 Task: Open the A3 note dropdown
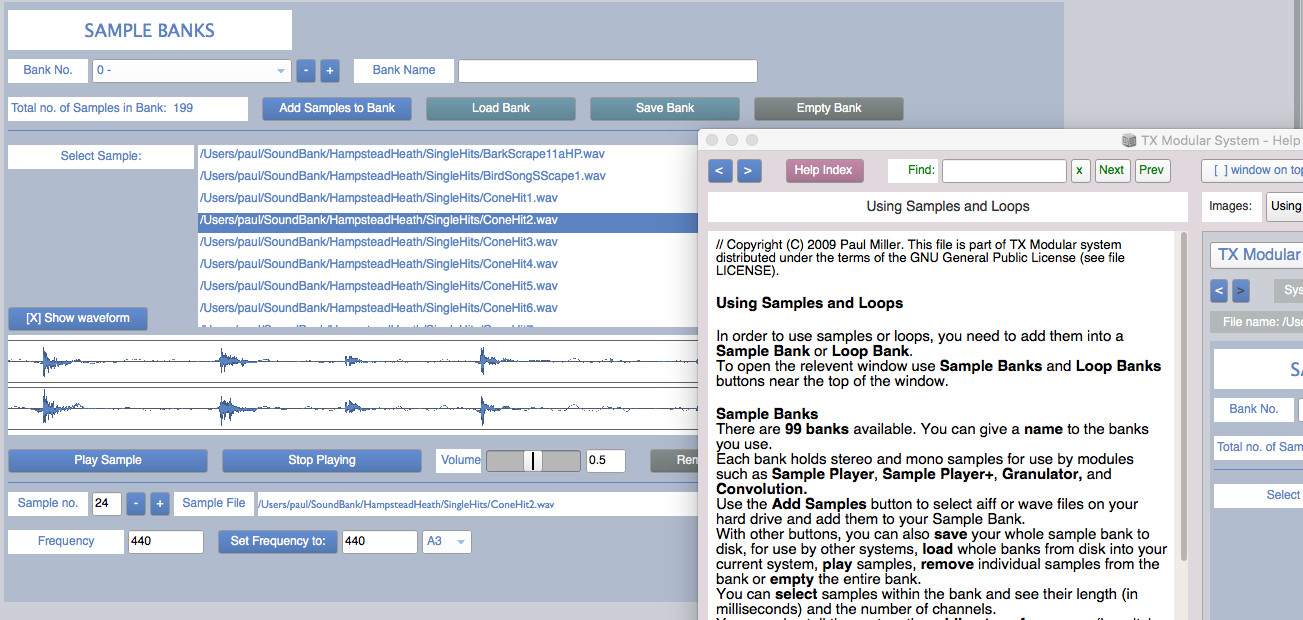pyautogui.click(x=446, y=542)
